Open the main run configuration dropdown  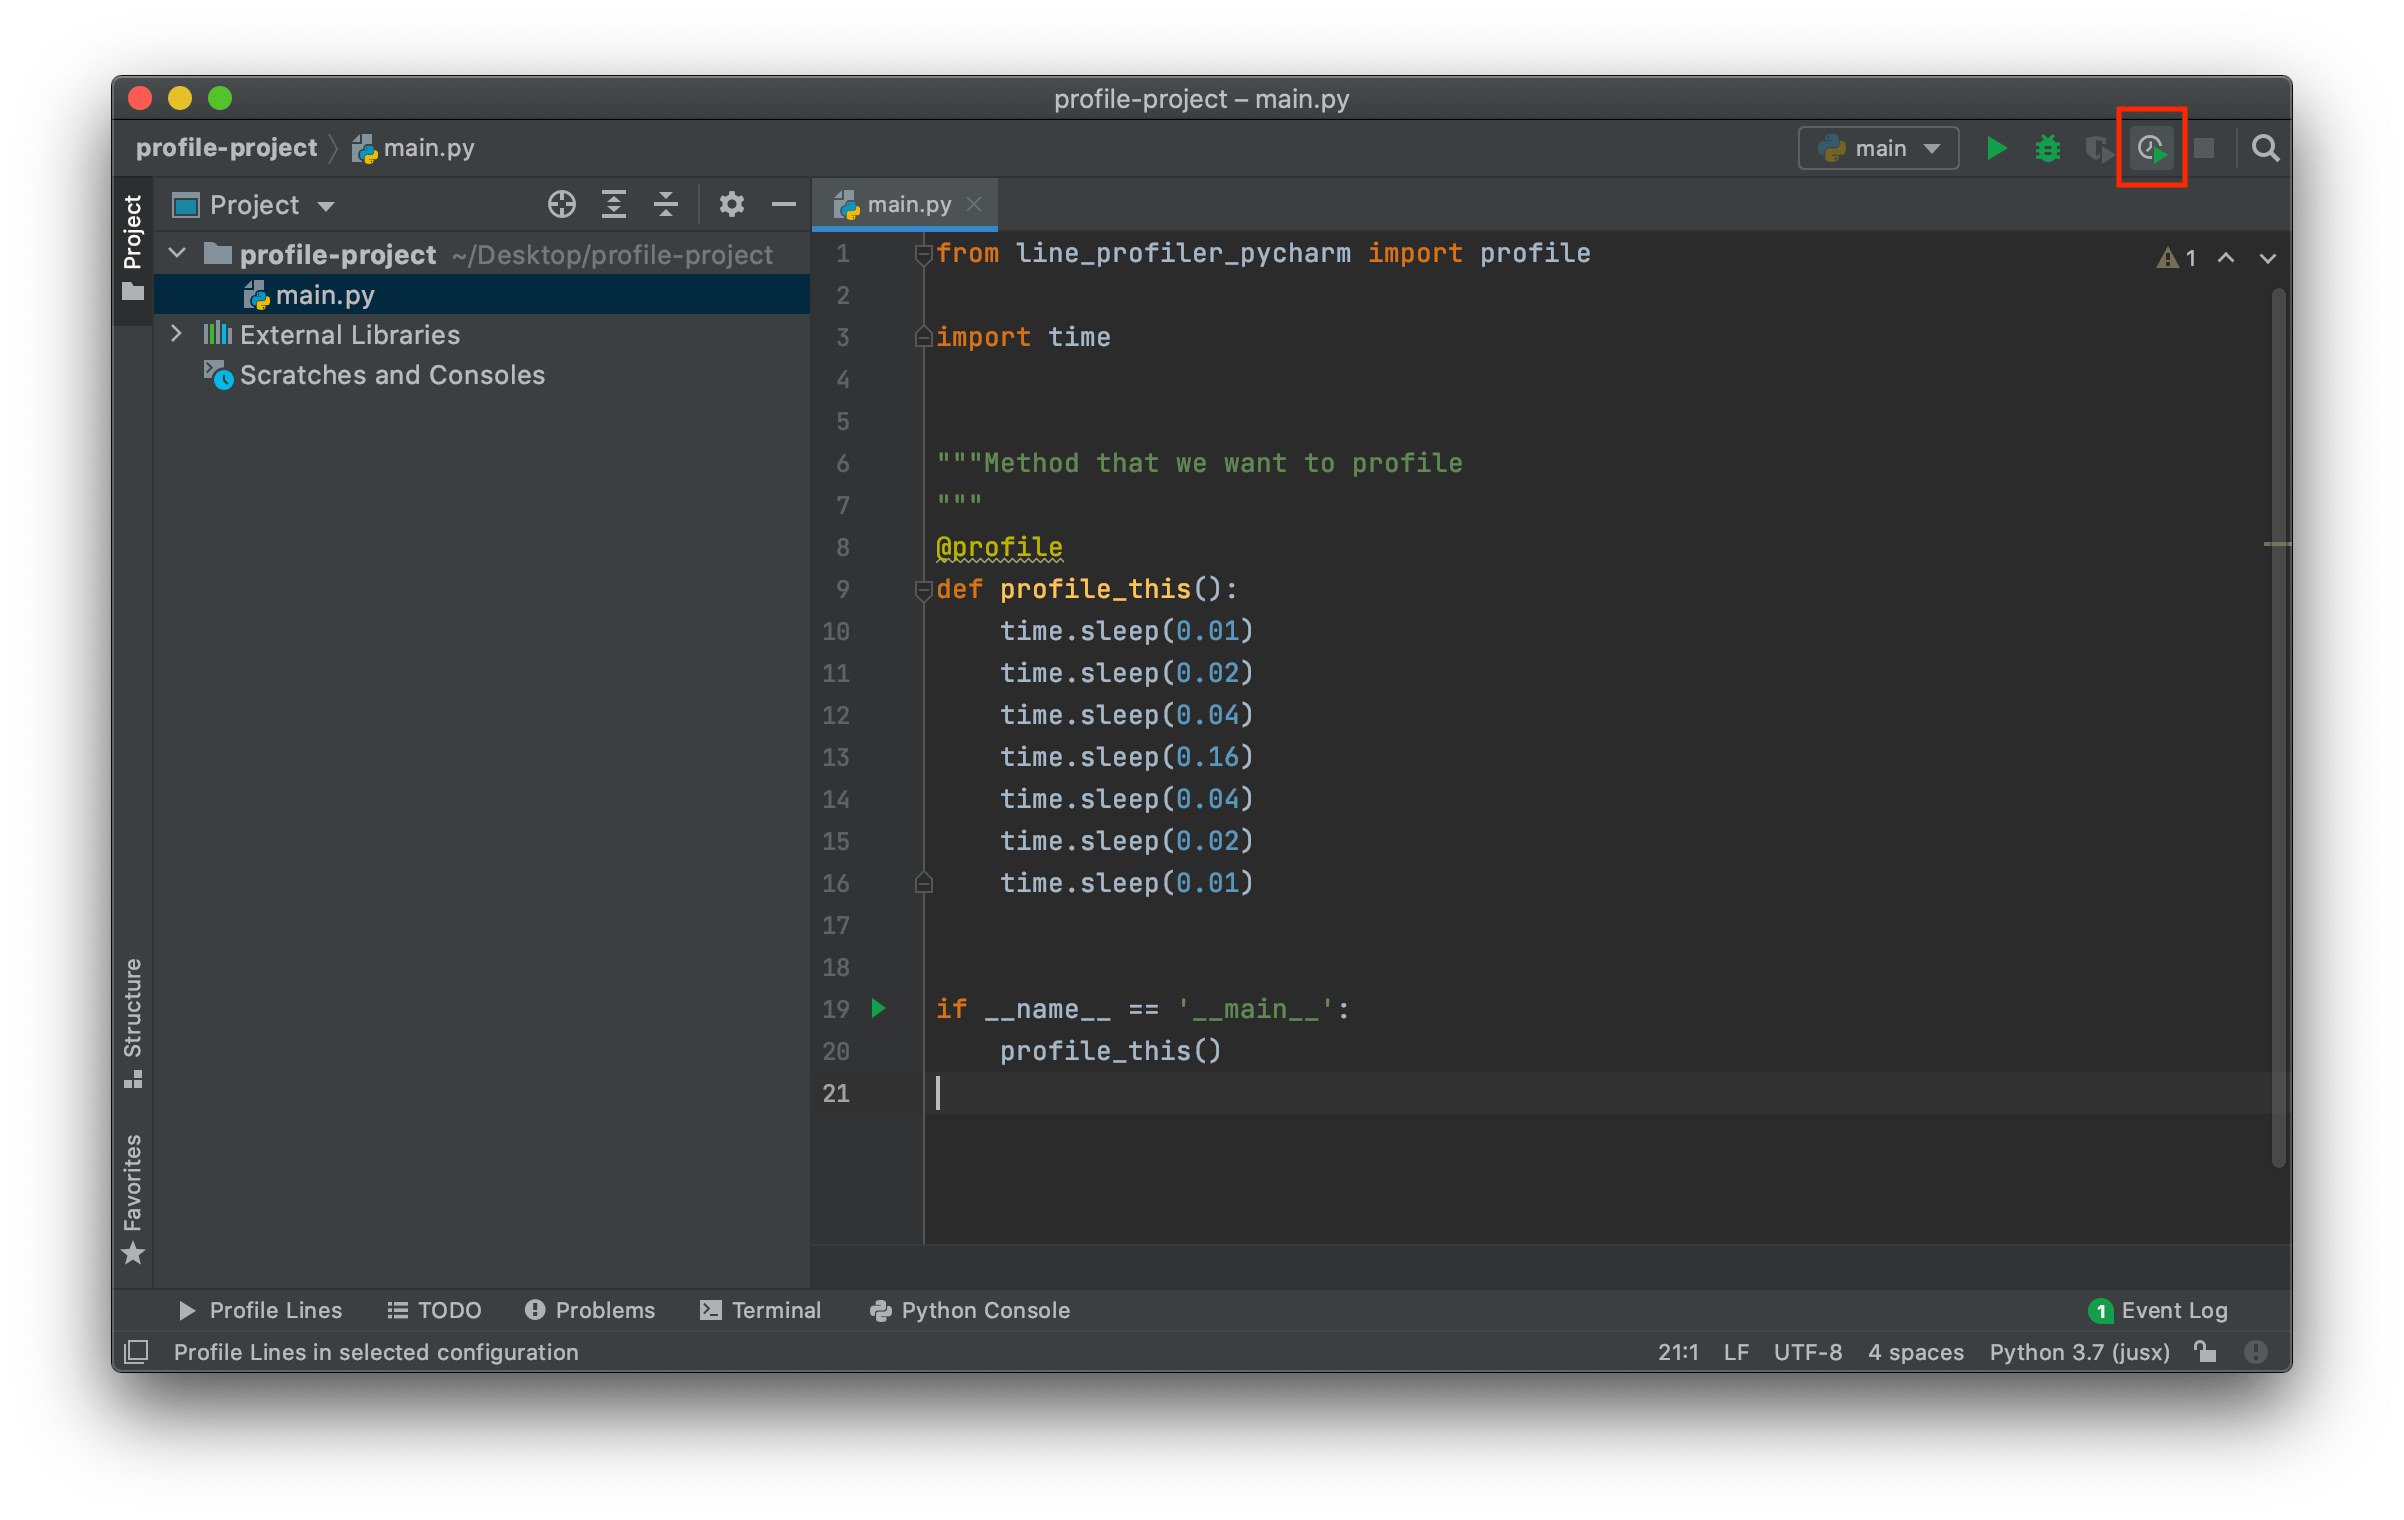(1879, 148)
